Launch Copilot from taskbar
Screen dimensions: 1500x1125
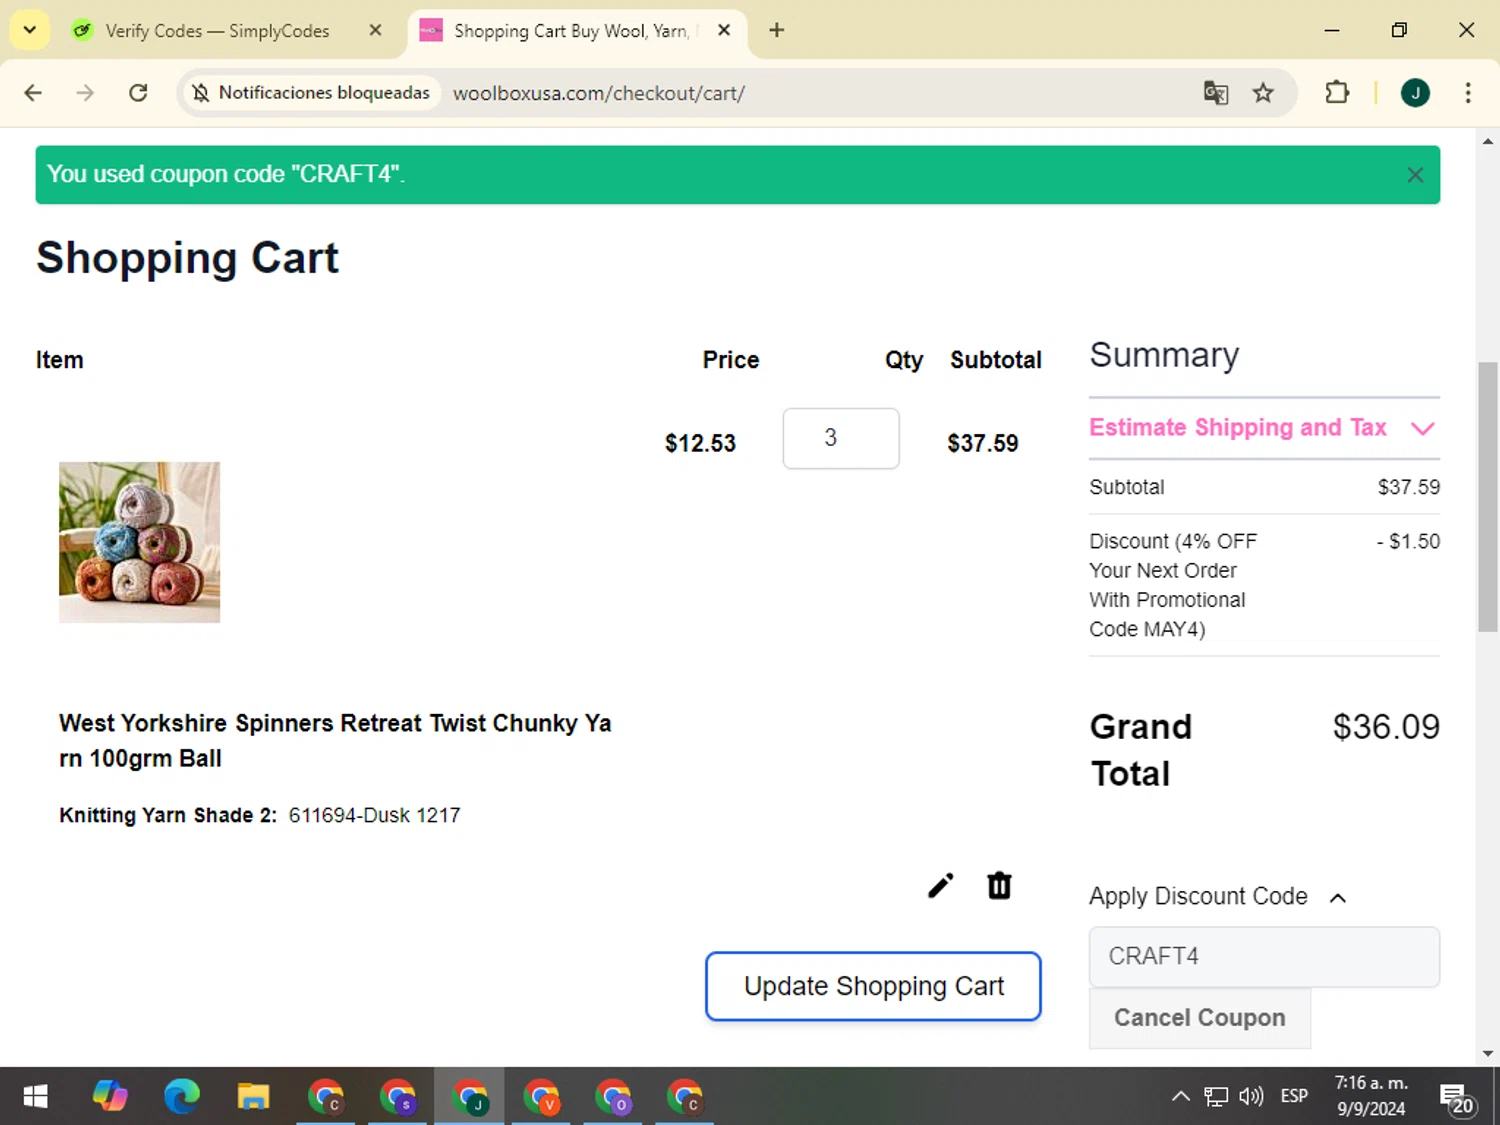point(110,1097)
